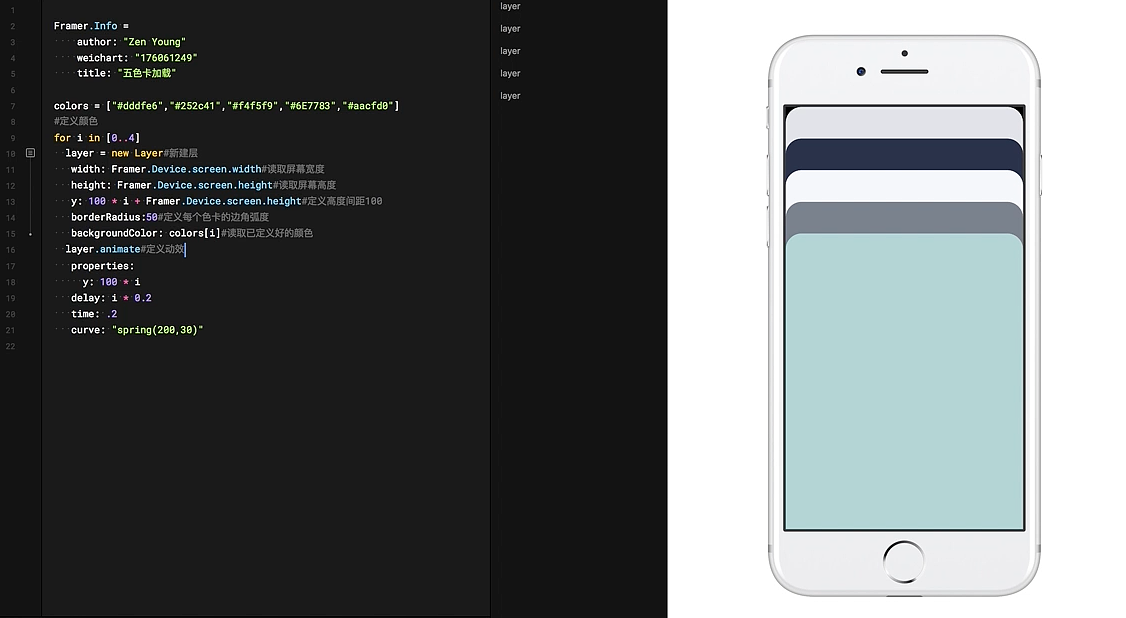Click layer.animate on line 16
The width and height of the screenshot is (1126, 618).
(x=103, y=249)
